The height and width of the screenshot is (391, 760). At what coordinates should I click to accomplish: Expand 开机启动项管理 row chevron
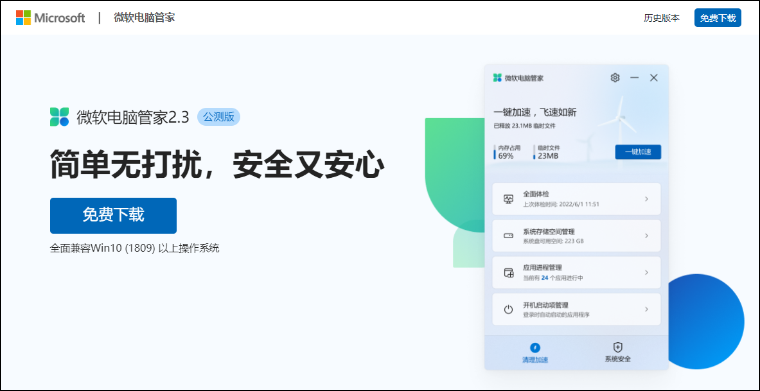[x=647, y=309]
